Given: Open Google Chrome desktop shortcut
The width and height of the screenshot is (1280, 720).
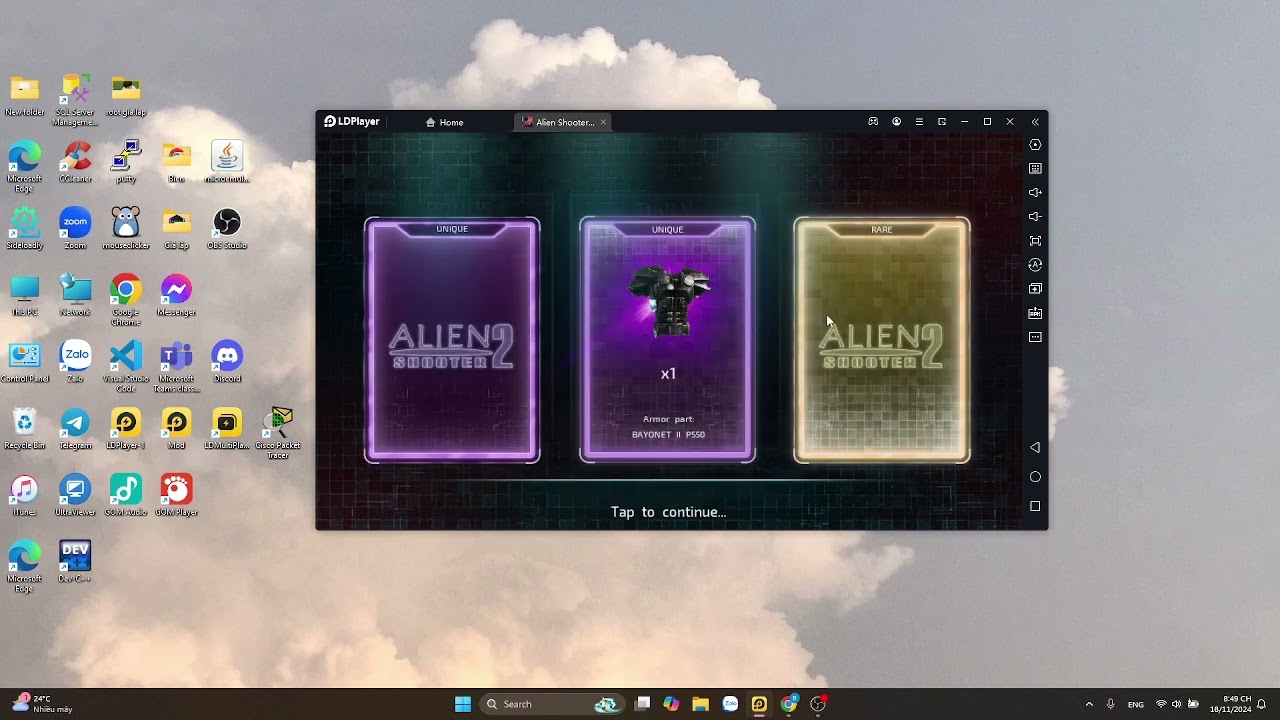Looking at the screenshot, I should [126, 299].
